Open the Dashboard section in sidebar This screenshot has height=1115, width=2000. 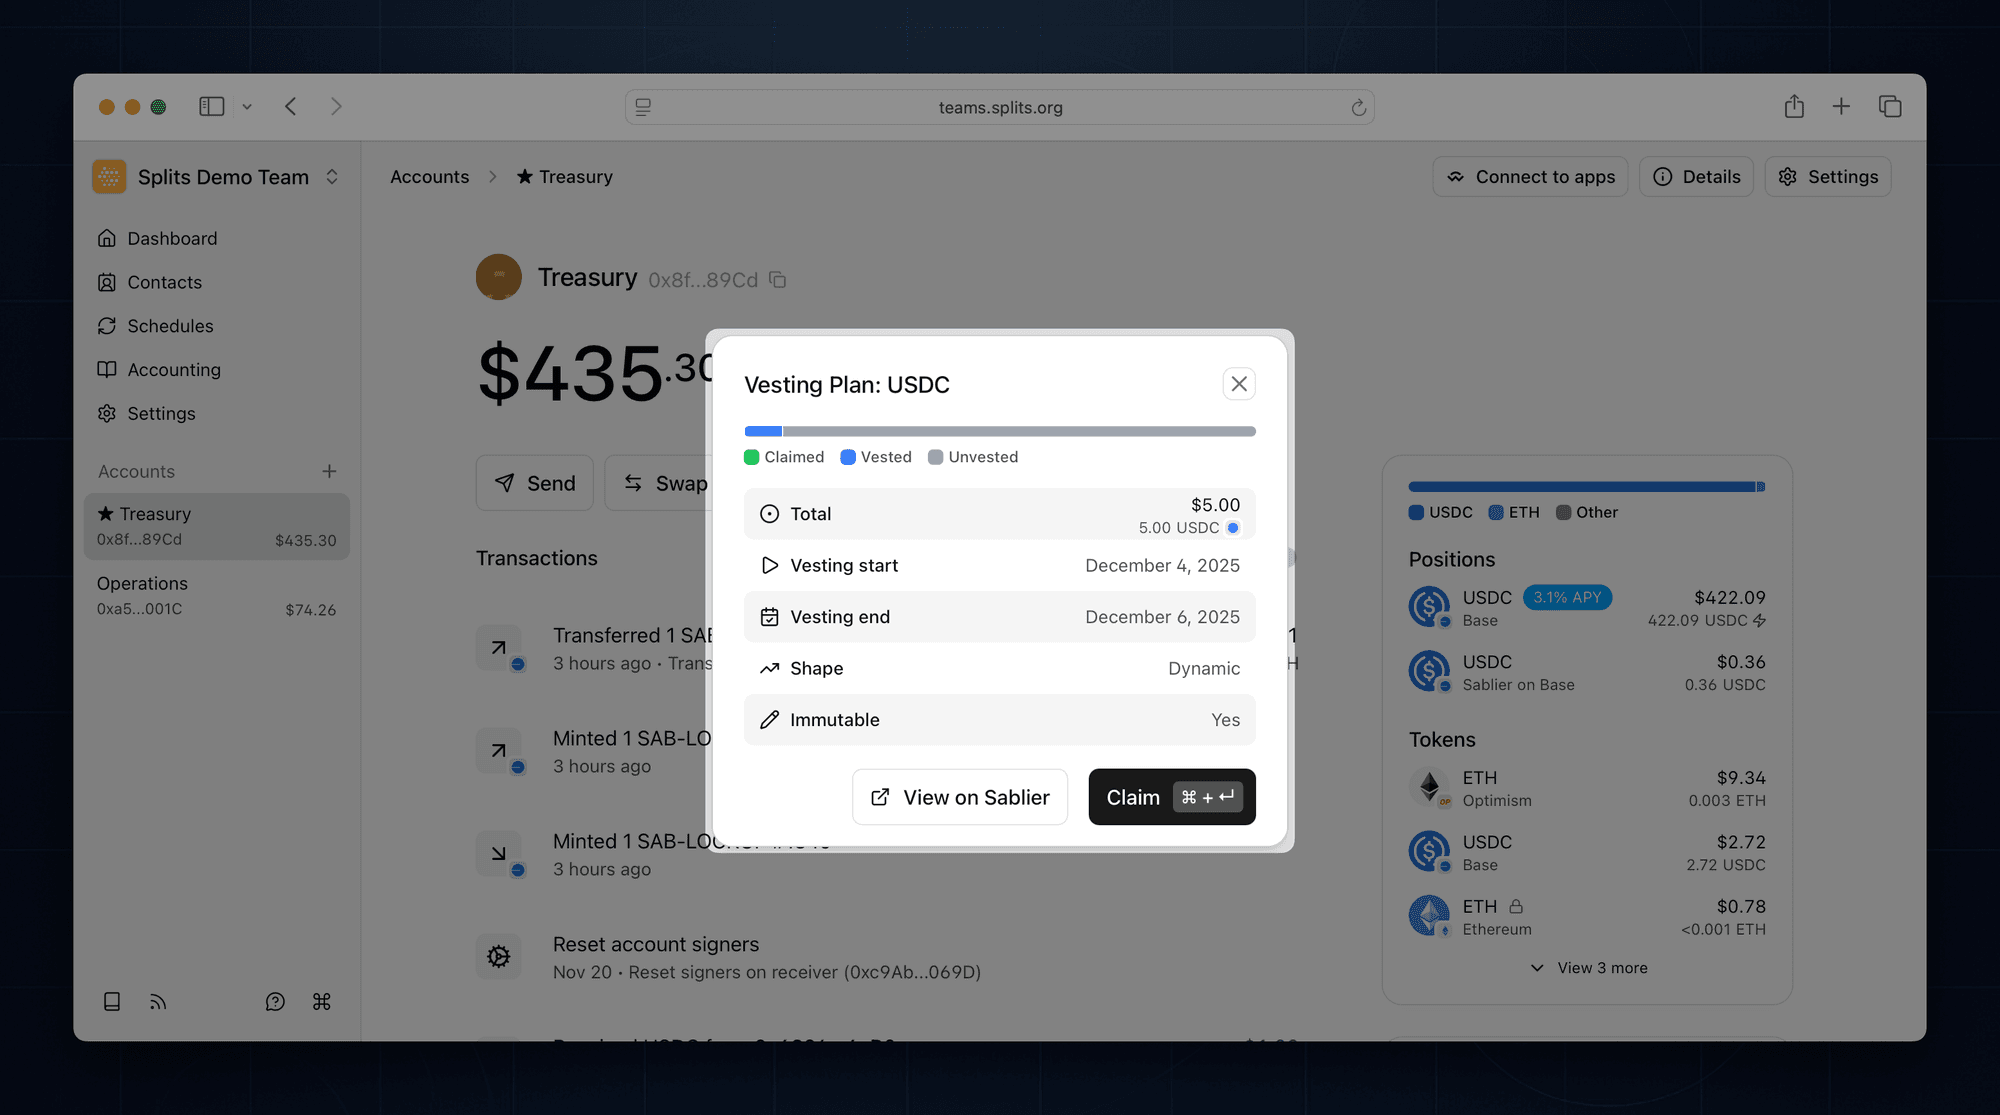point(171,238)
